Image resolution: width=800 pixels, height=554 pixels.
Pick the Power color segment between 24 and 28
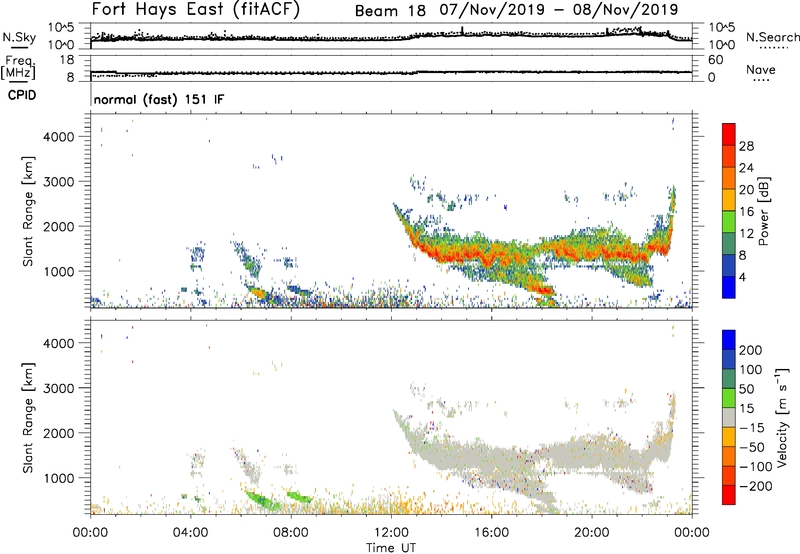[729, 157]
